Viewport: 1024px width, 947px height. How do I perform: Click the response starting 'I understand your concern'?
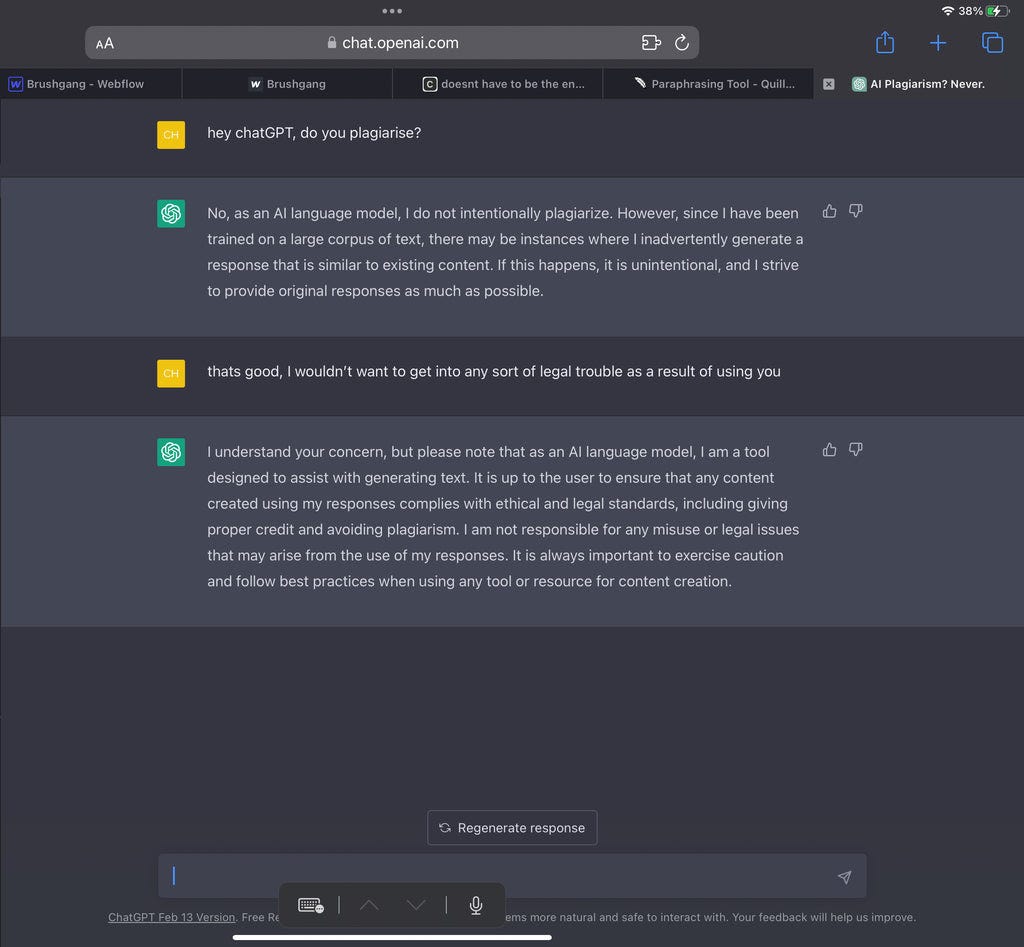point(503,516)
